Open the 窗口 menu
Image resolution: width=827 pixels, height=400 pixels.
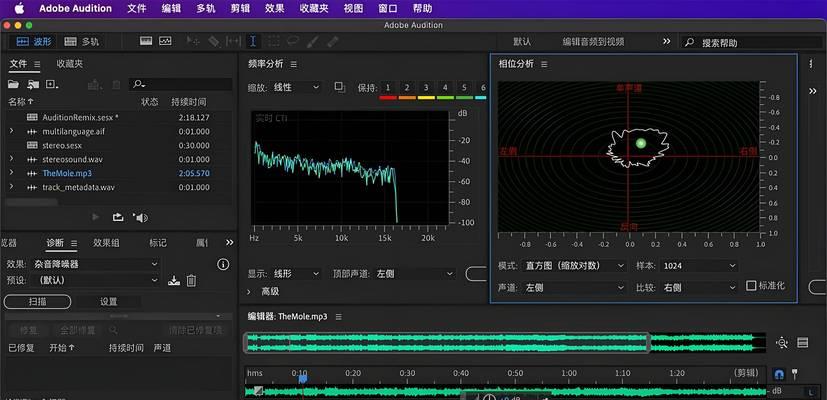point(388,8)
